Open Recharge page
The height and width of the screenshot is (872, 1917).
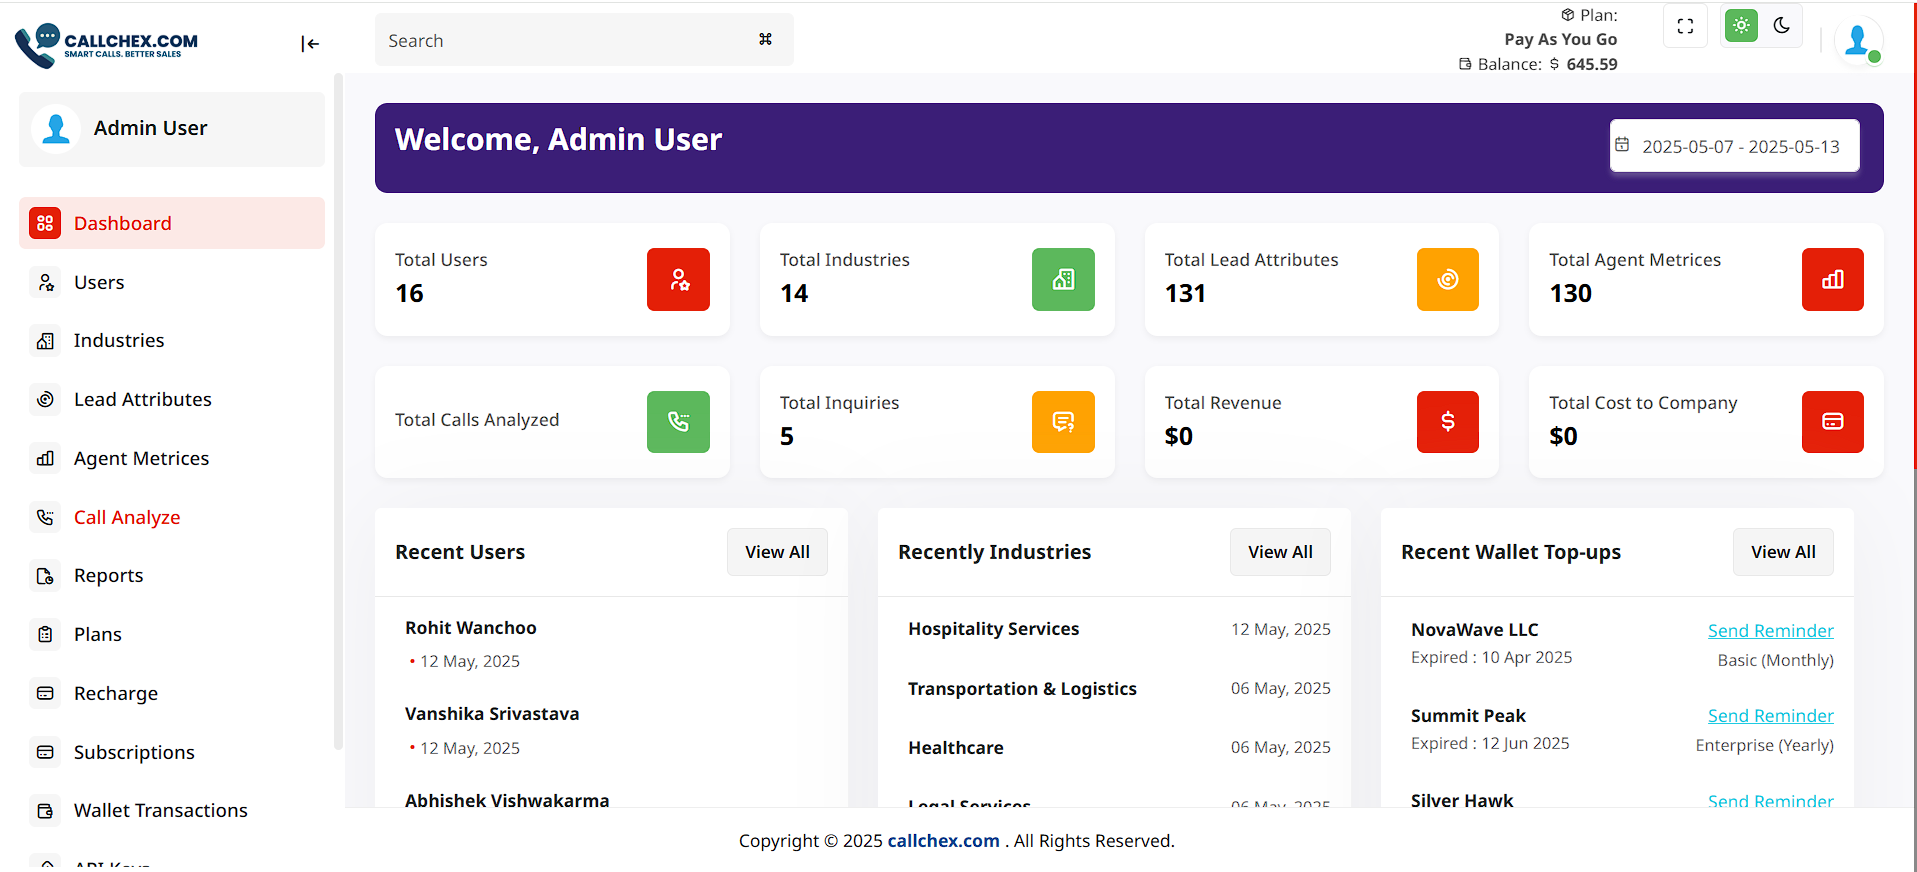click(172, 693)
